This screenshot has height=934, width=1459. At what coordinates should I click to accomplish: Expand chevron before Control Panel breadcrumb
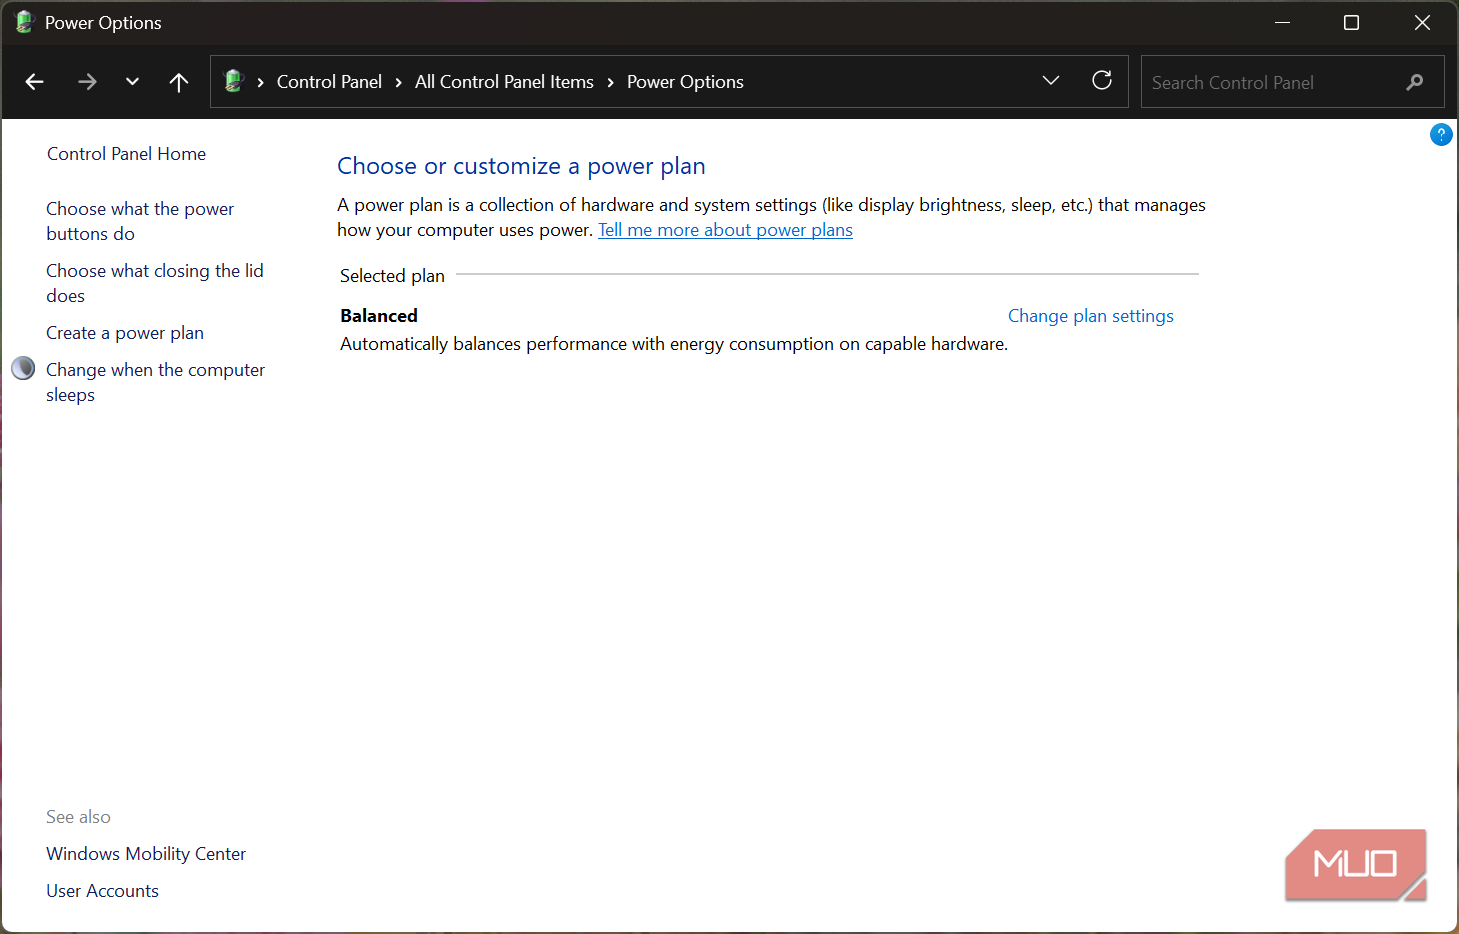261,82
